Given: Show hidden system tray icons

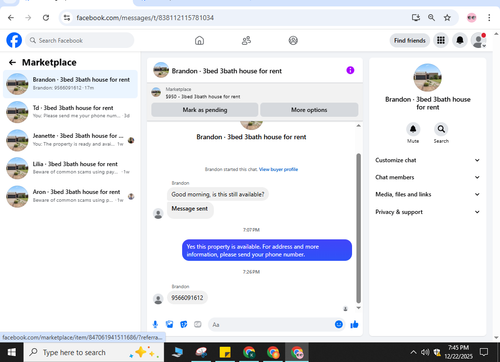Looking at the screenshot, I should pyautogui.click(x=413, y=352).
